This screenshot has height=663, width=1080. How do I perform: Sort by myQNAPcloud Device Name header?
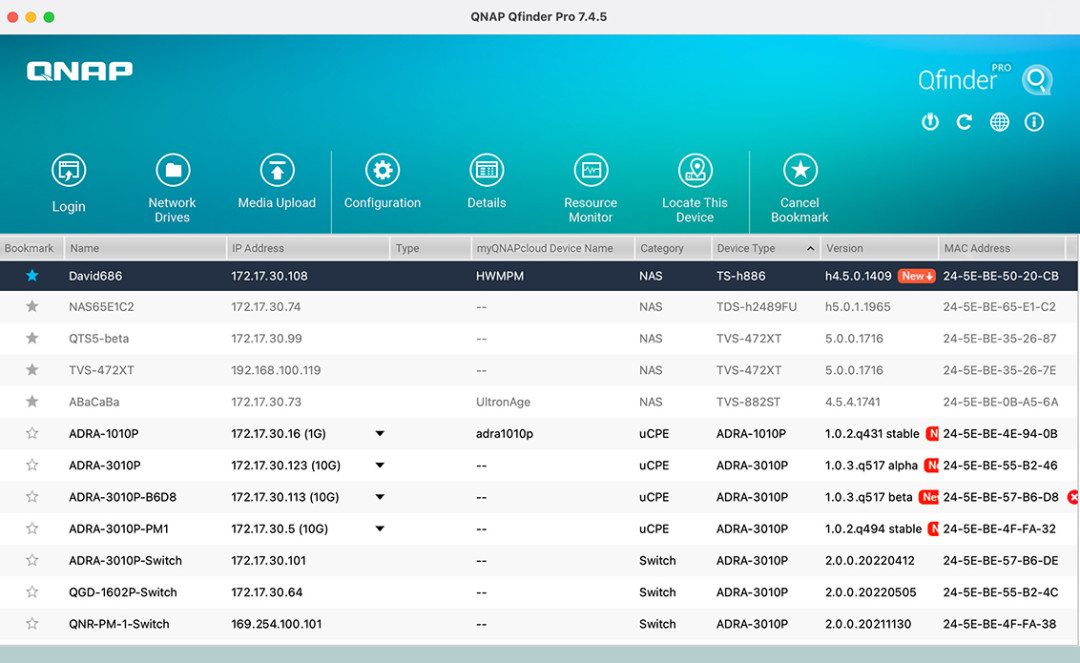click(552, 248)
